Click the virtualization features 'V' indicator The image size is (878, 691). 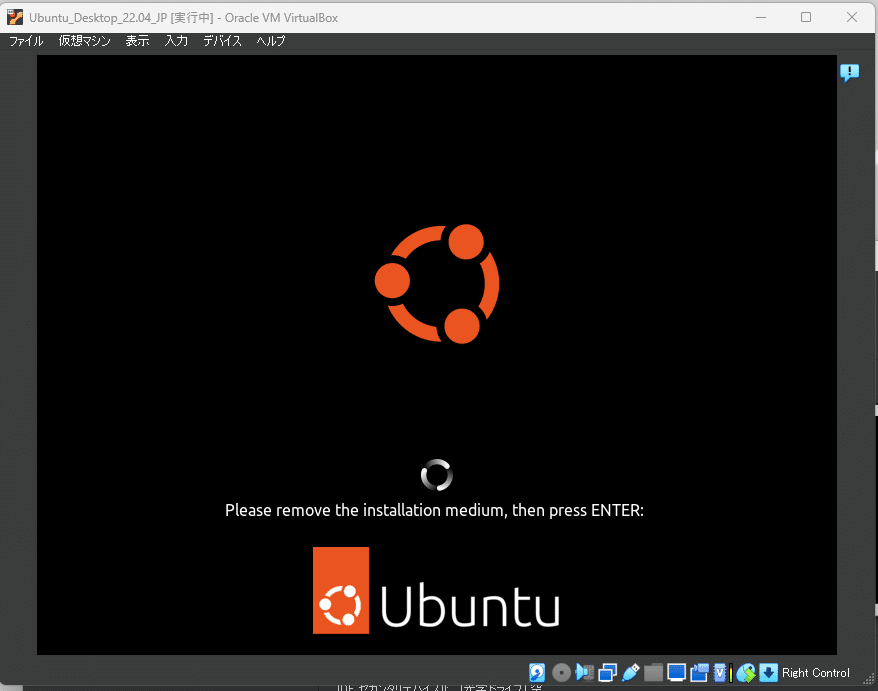(x=720, y=672)
